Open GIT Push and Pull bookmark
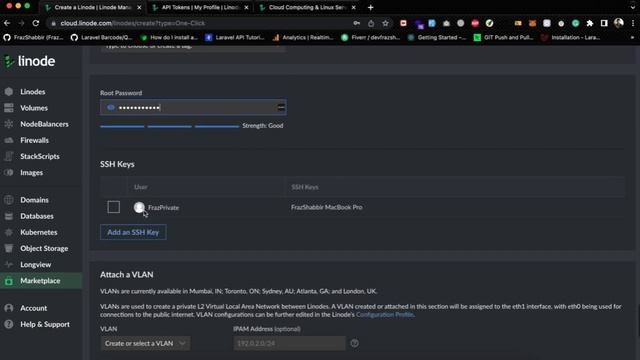This screenshot has height=360, width=640. [x=503, y=38]
